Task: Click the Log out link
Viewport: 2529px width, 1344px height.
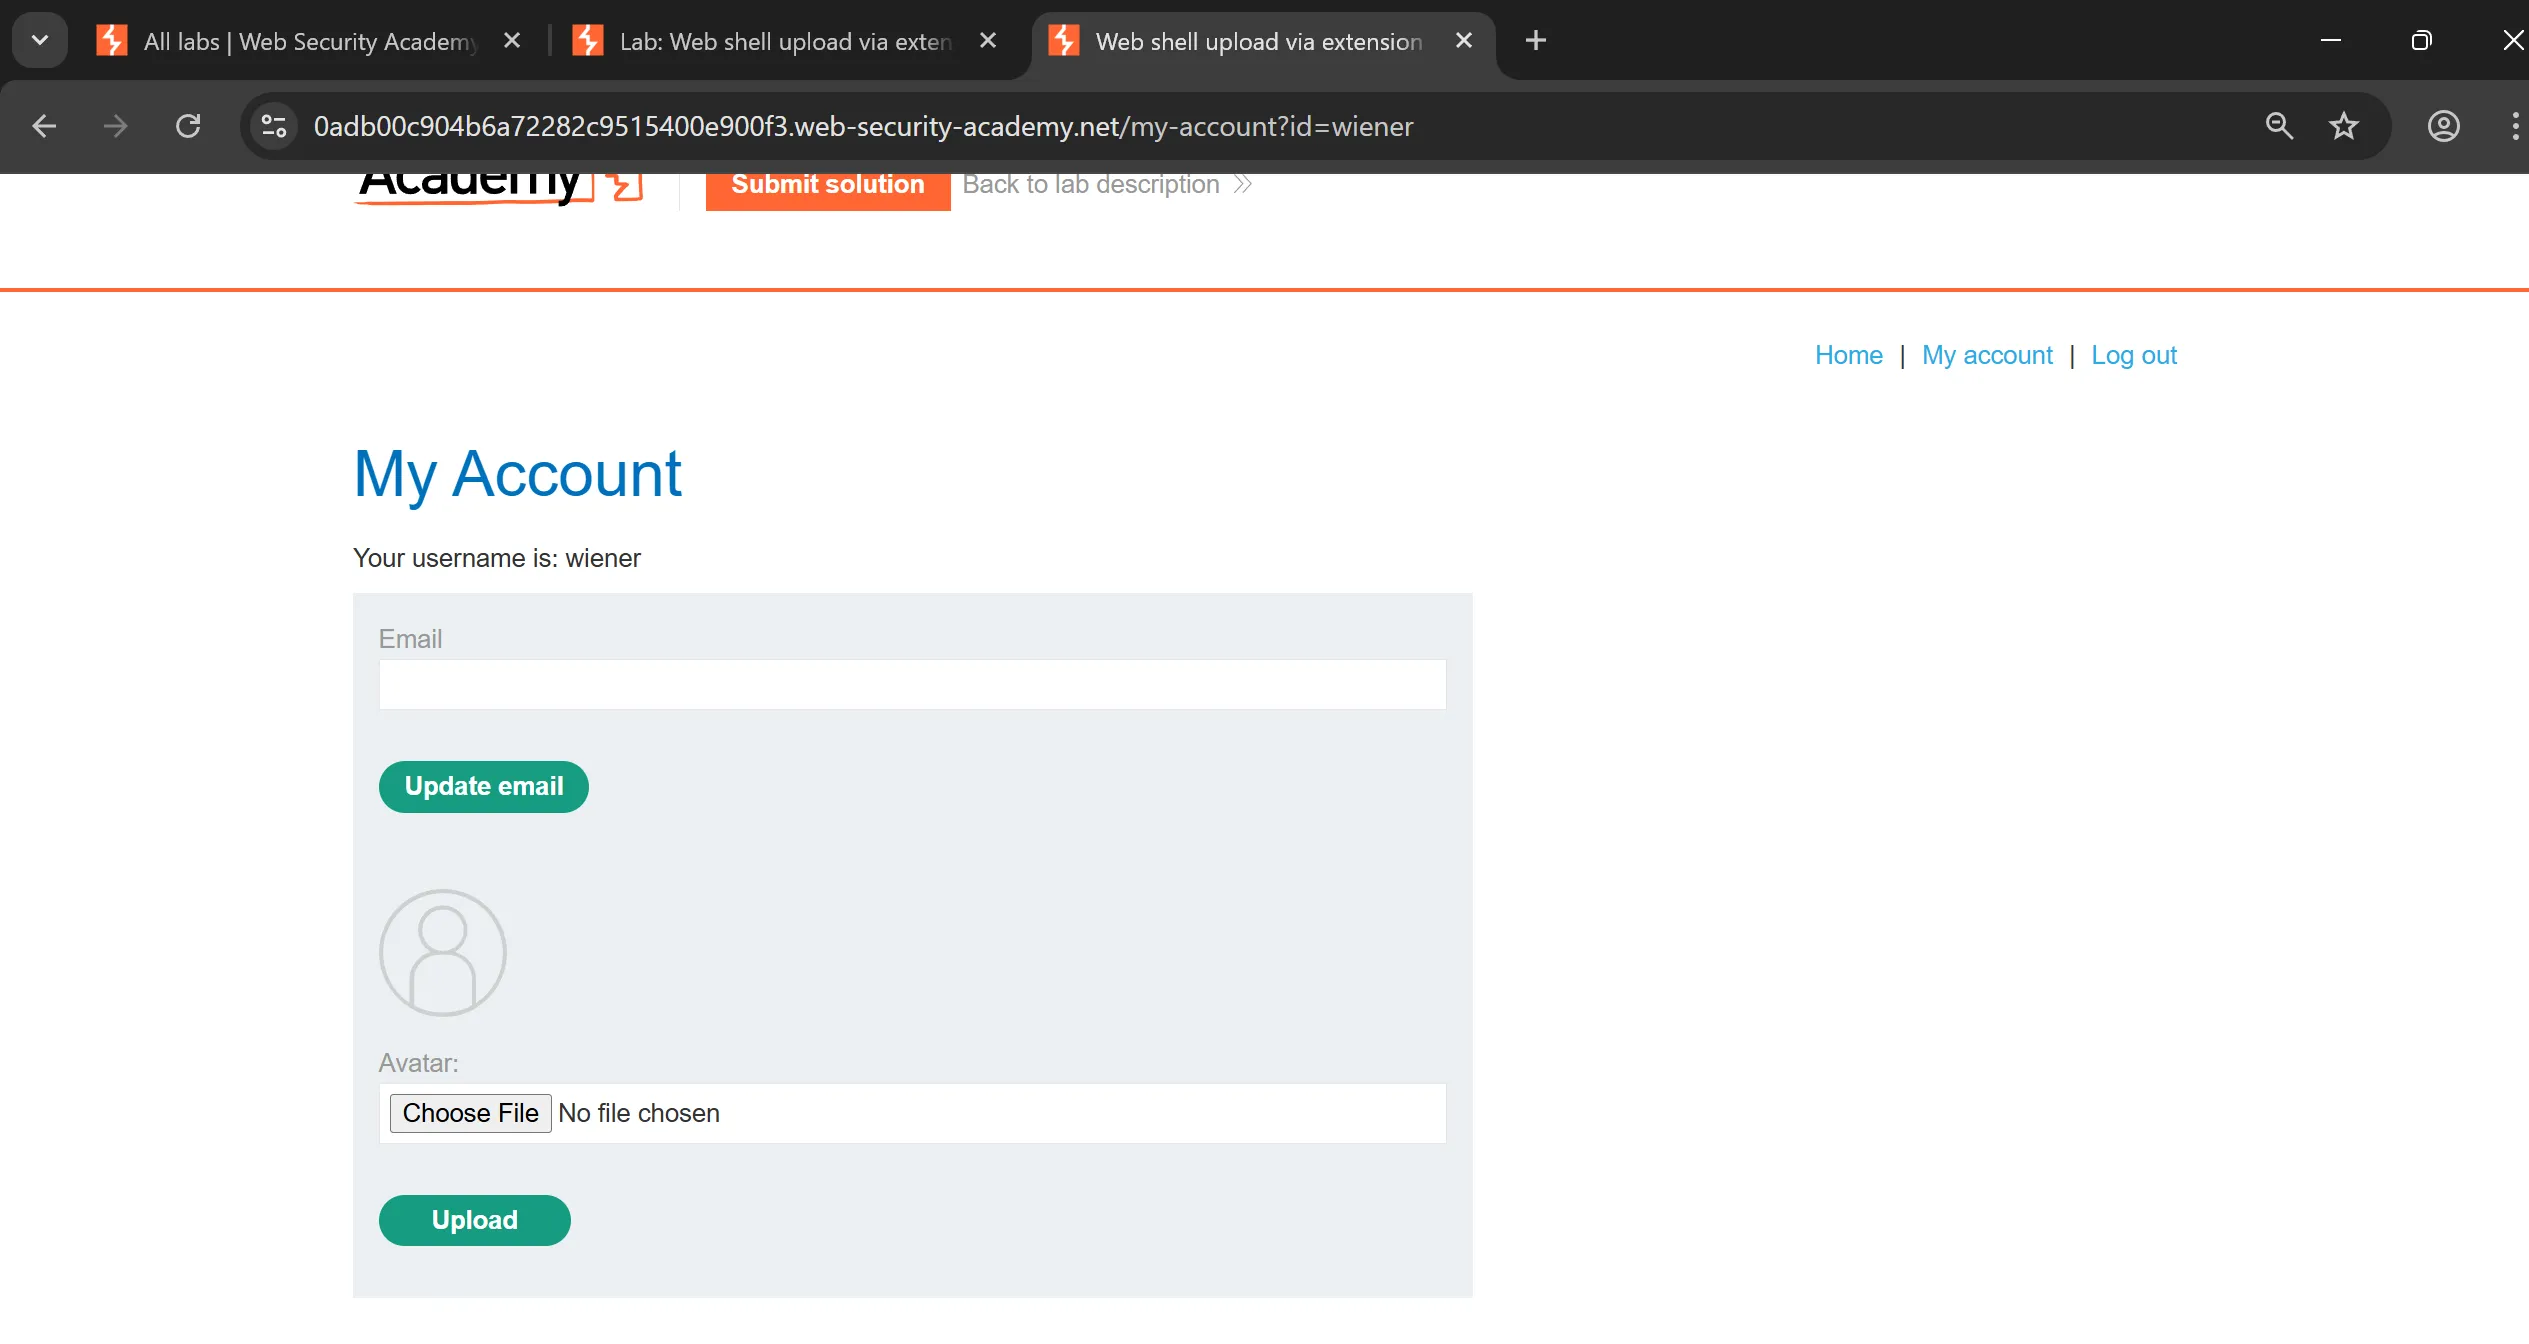Action: coord(2133,356)
